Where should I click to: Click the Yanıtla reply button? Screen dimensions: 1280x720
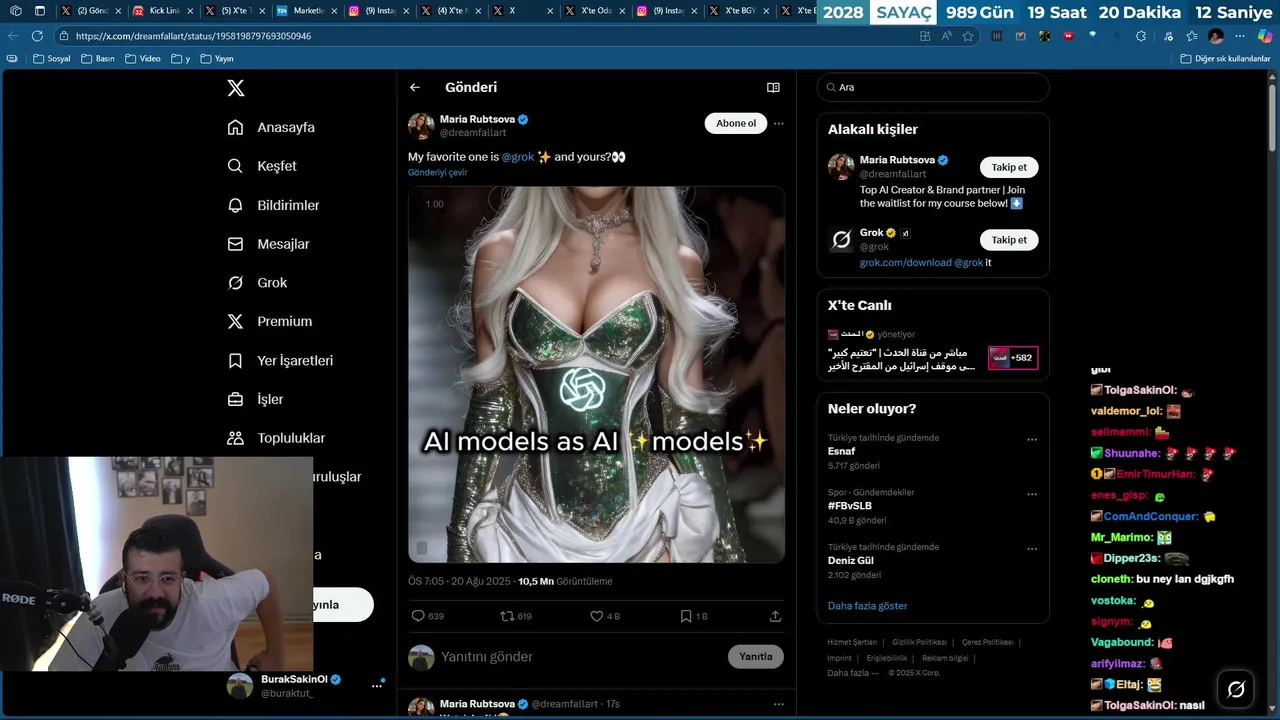[x=756, y=657]
